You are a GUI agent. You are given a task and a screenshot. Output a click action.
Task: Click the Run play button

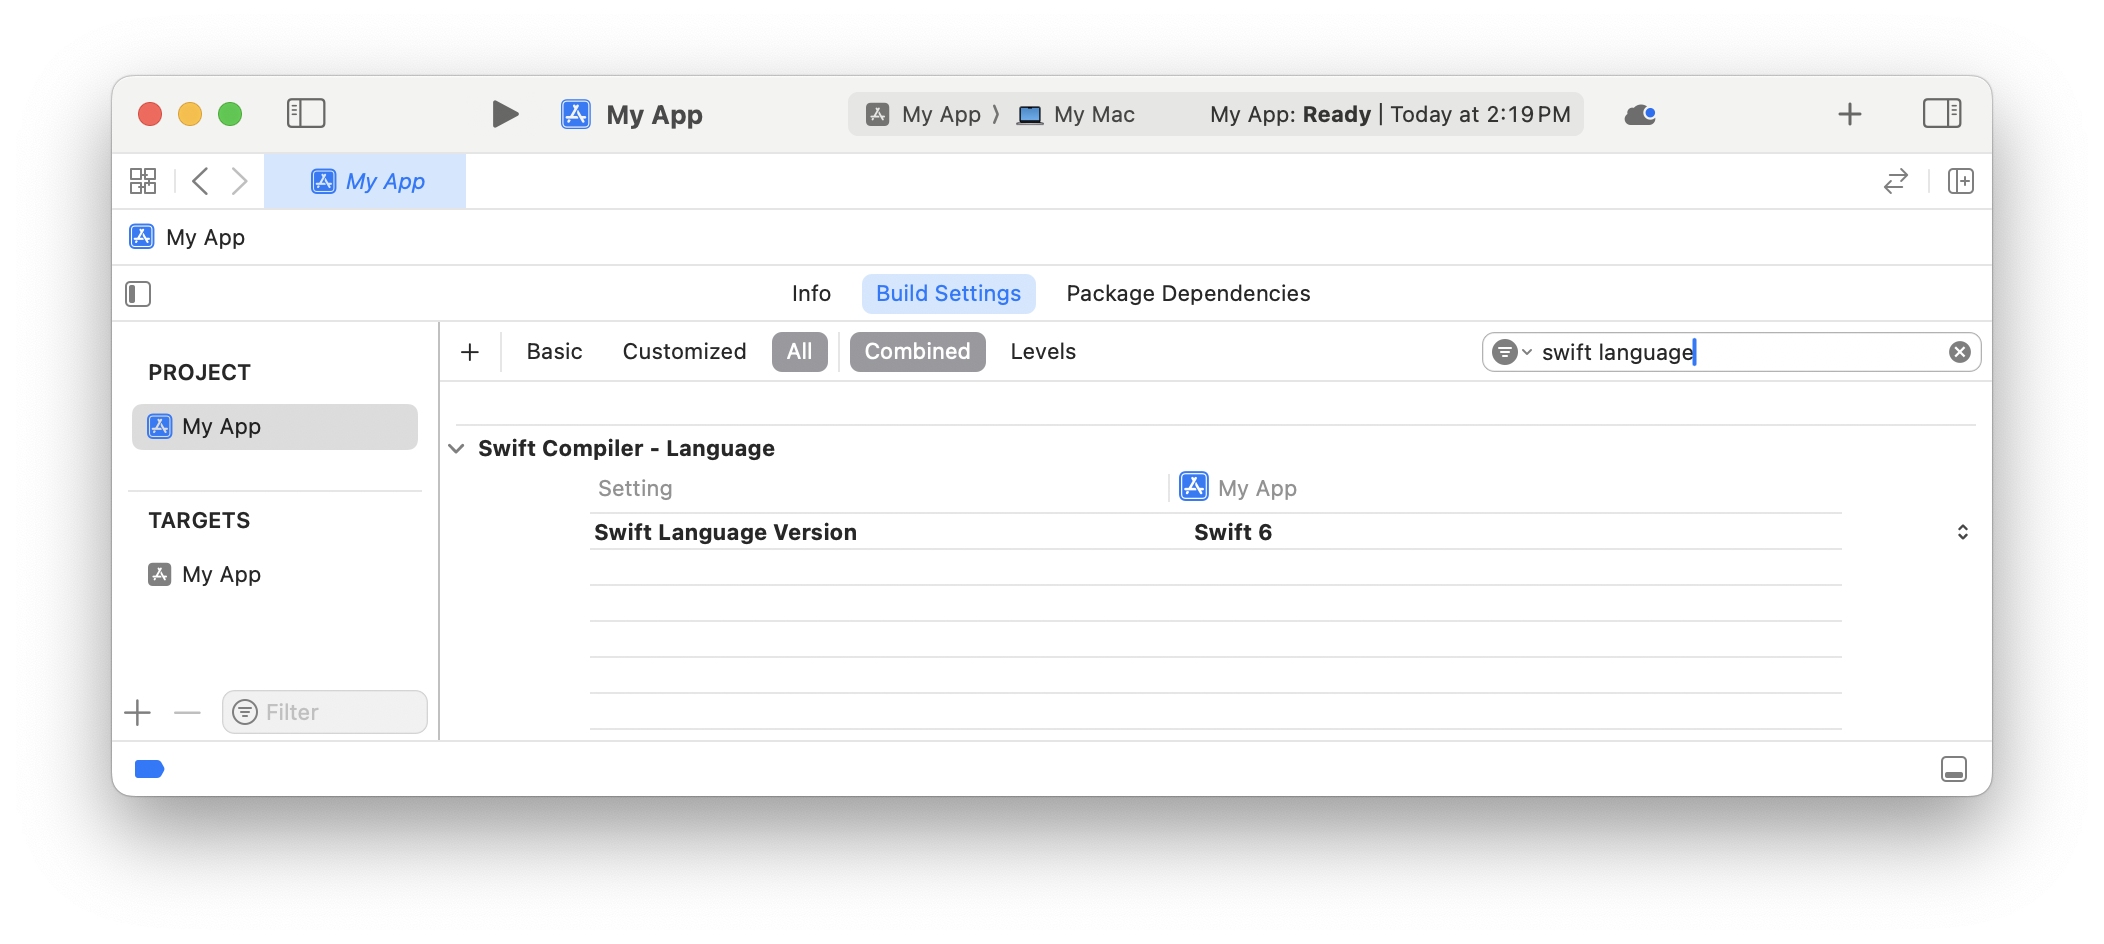505,114
